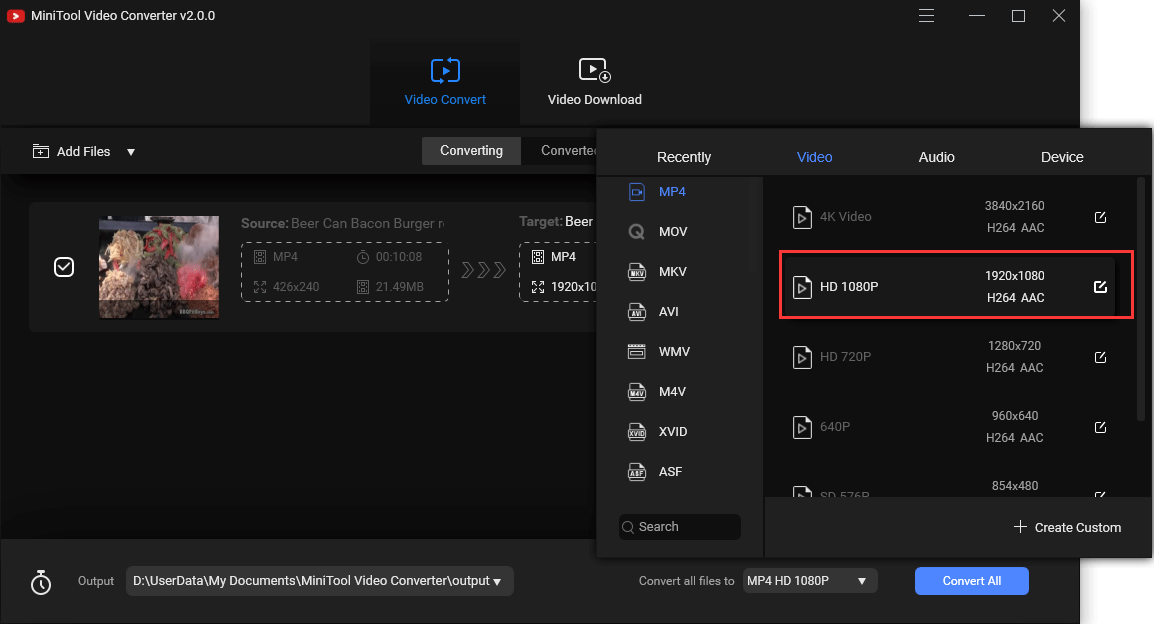Select the ASF format icon
1154x624 pixels.
[637, 472]
